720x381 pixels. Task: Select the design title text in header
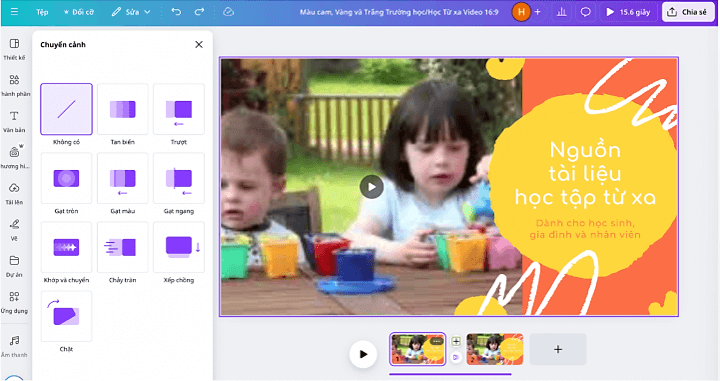(x=399, y=12)
